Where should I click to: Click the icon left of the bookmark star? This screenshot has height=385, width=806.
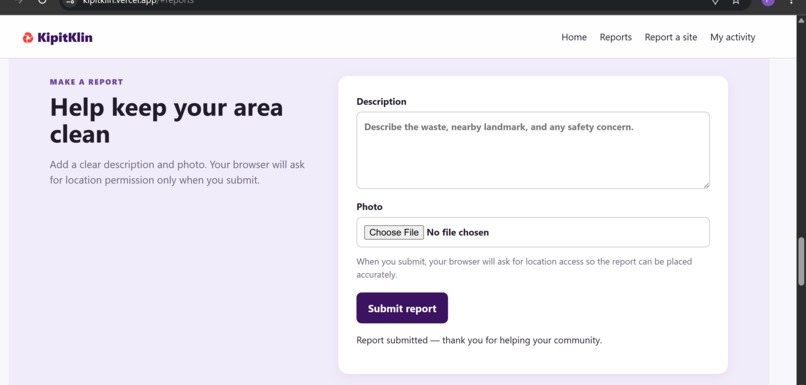(715, 2)
